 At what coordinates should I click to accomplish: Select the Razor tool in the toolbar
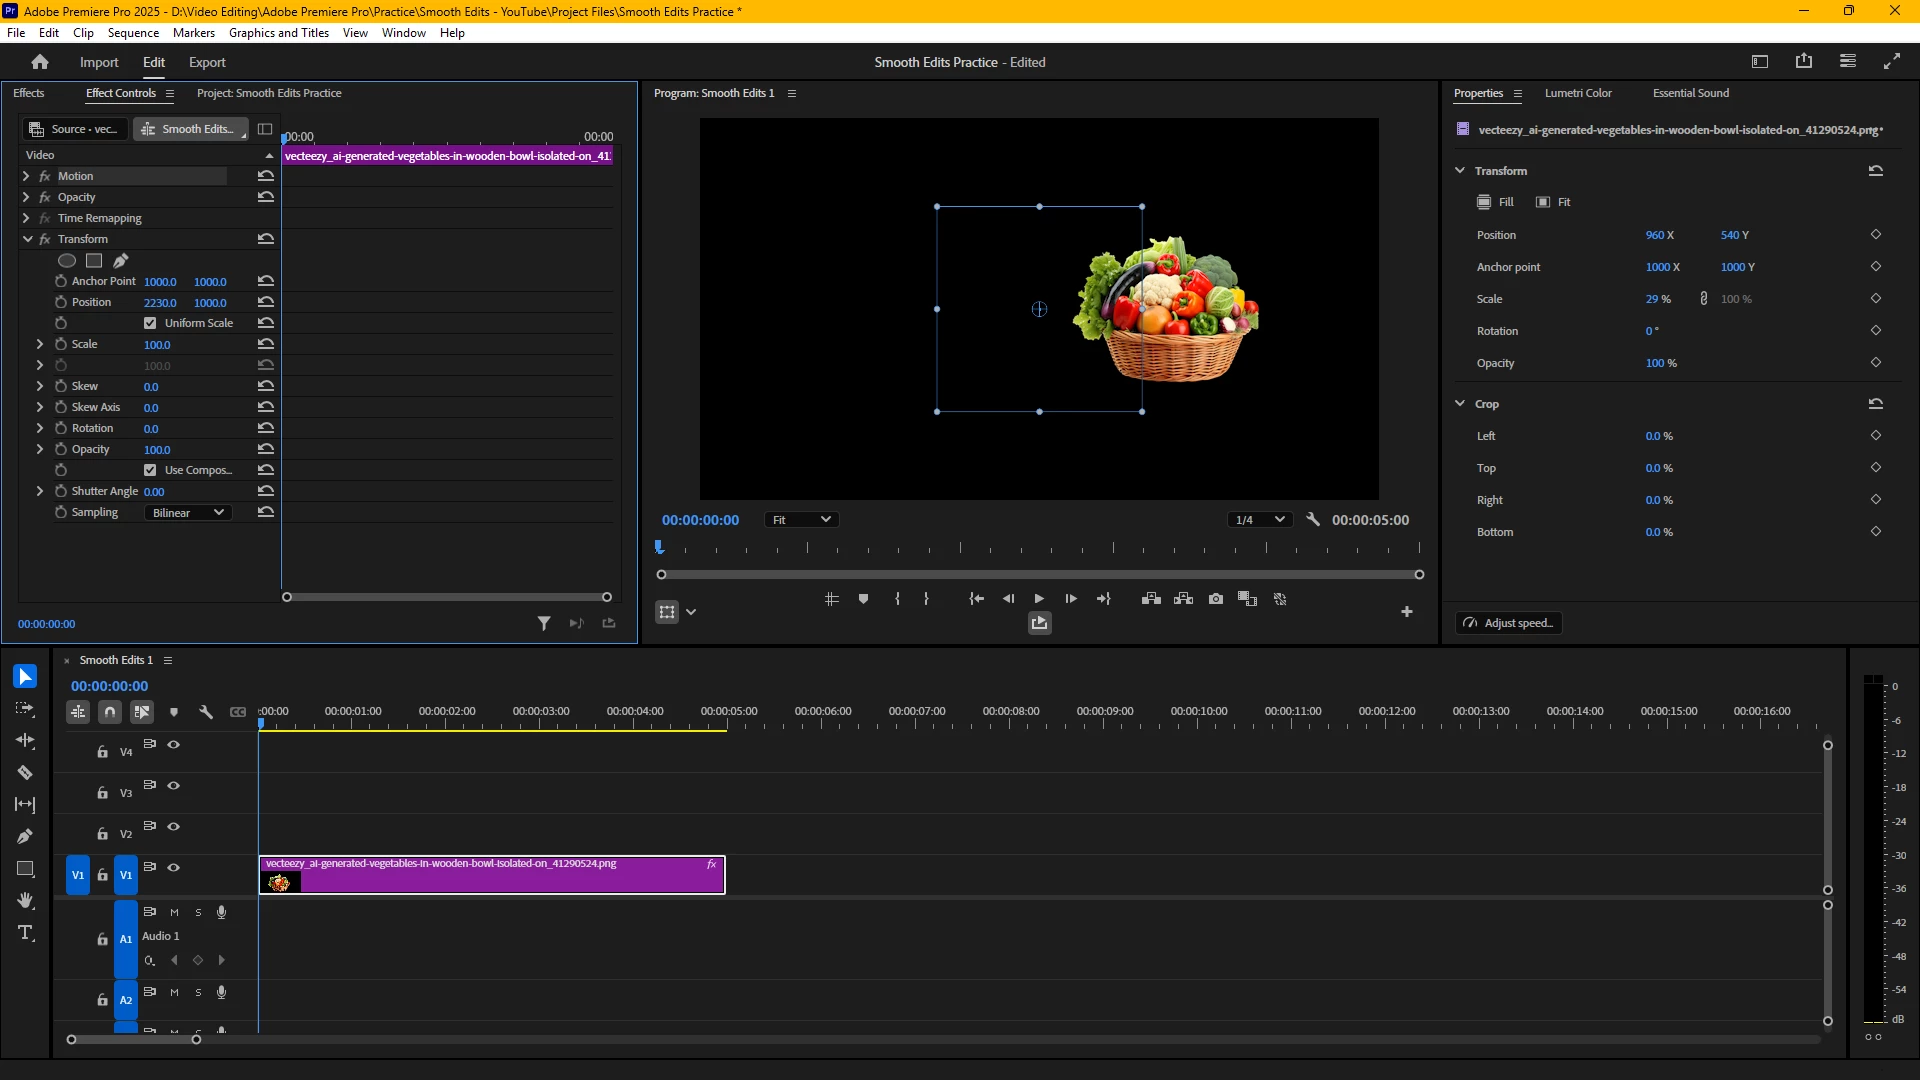(x=25, y=772)
